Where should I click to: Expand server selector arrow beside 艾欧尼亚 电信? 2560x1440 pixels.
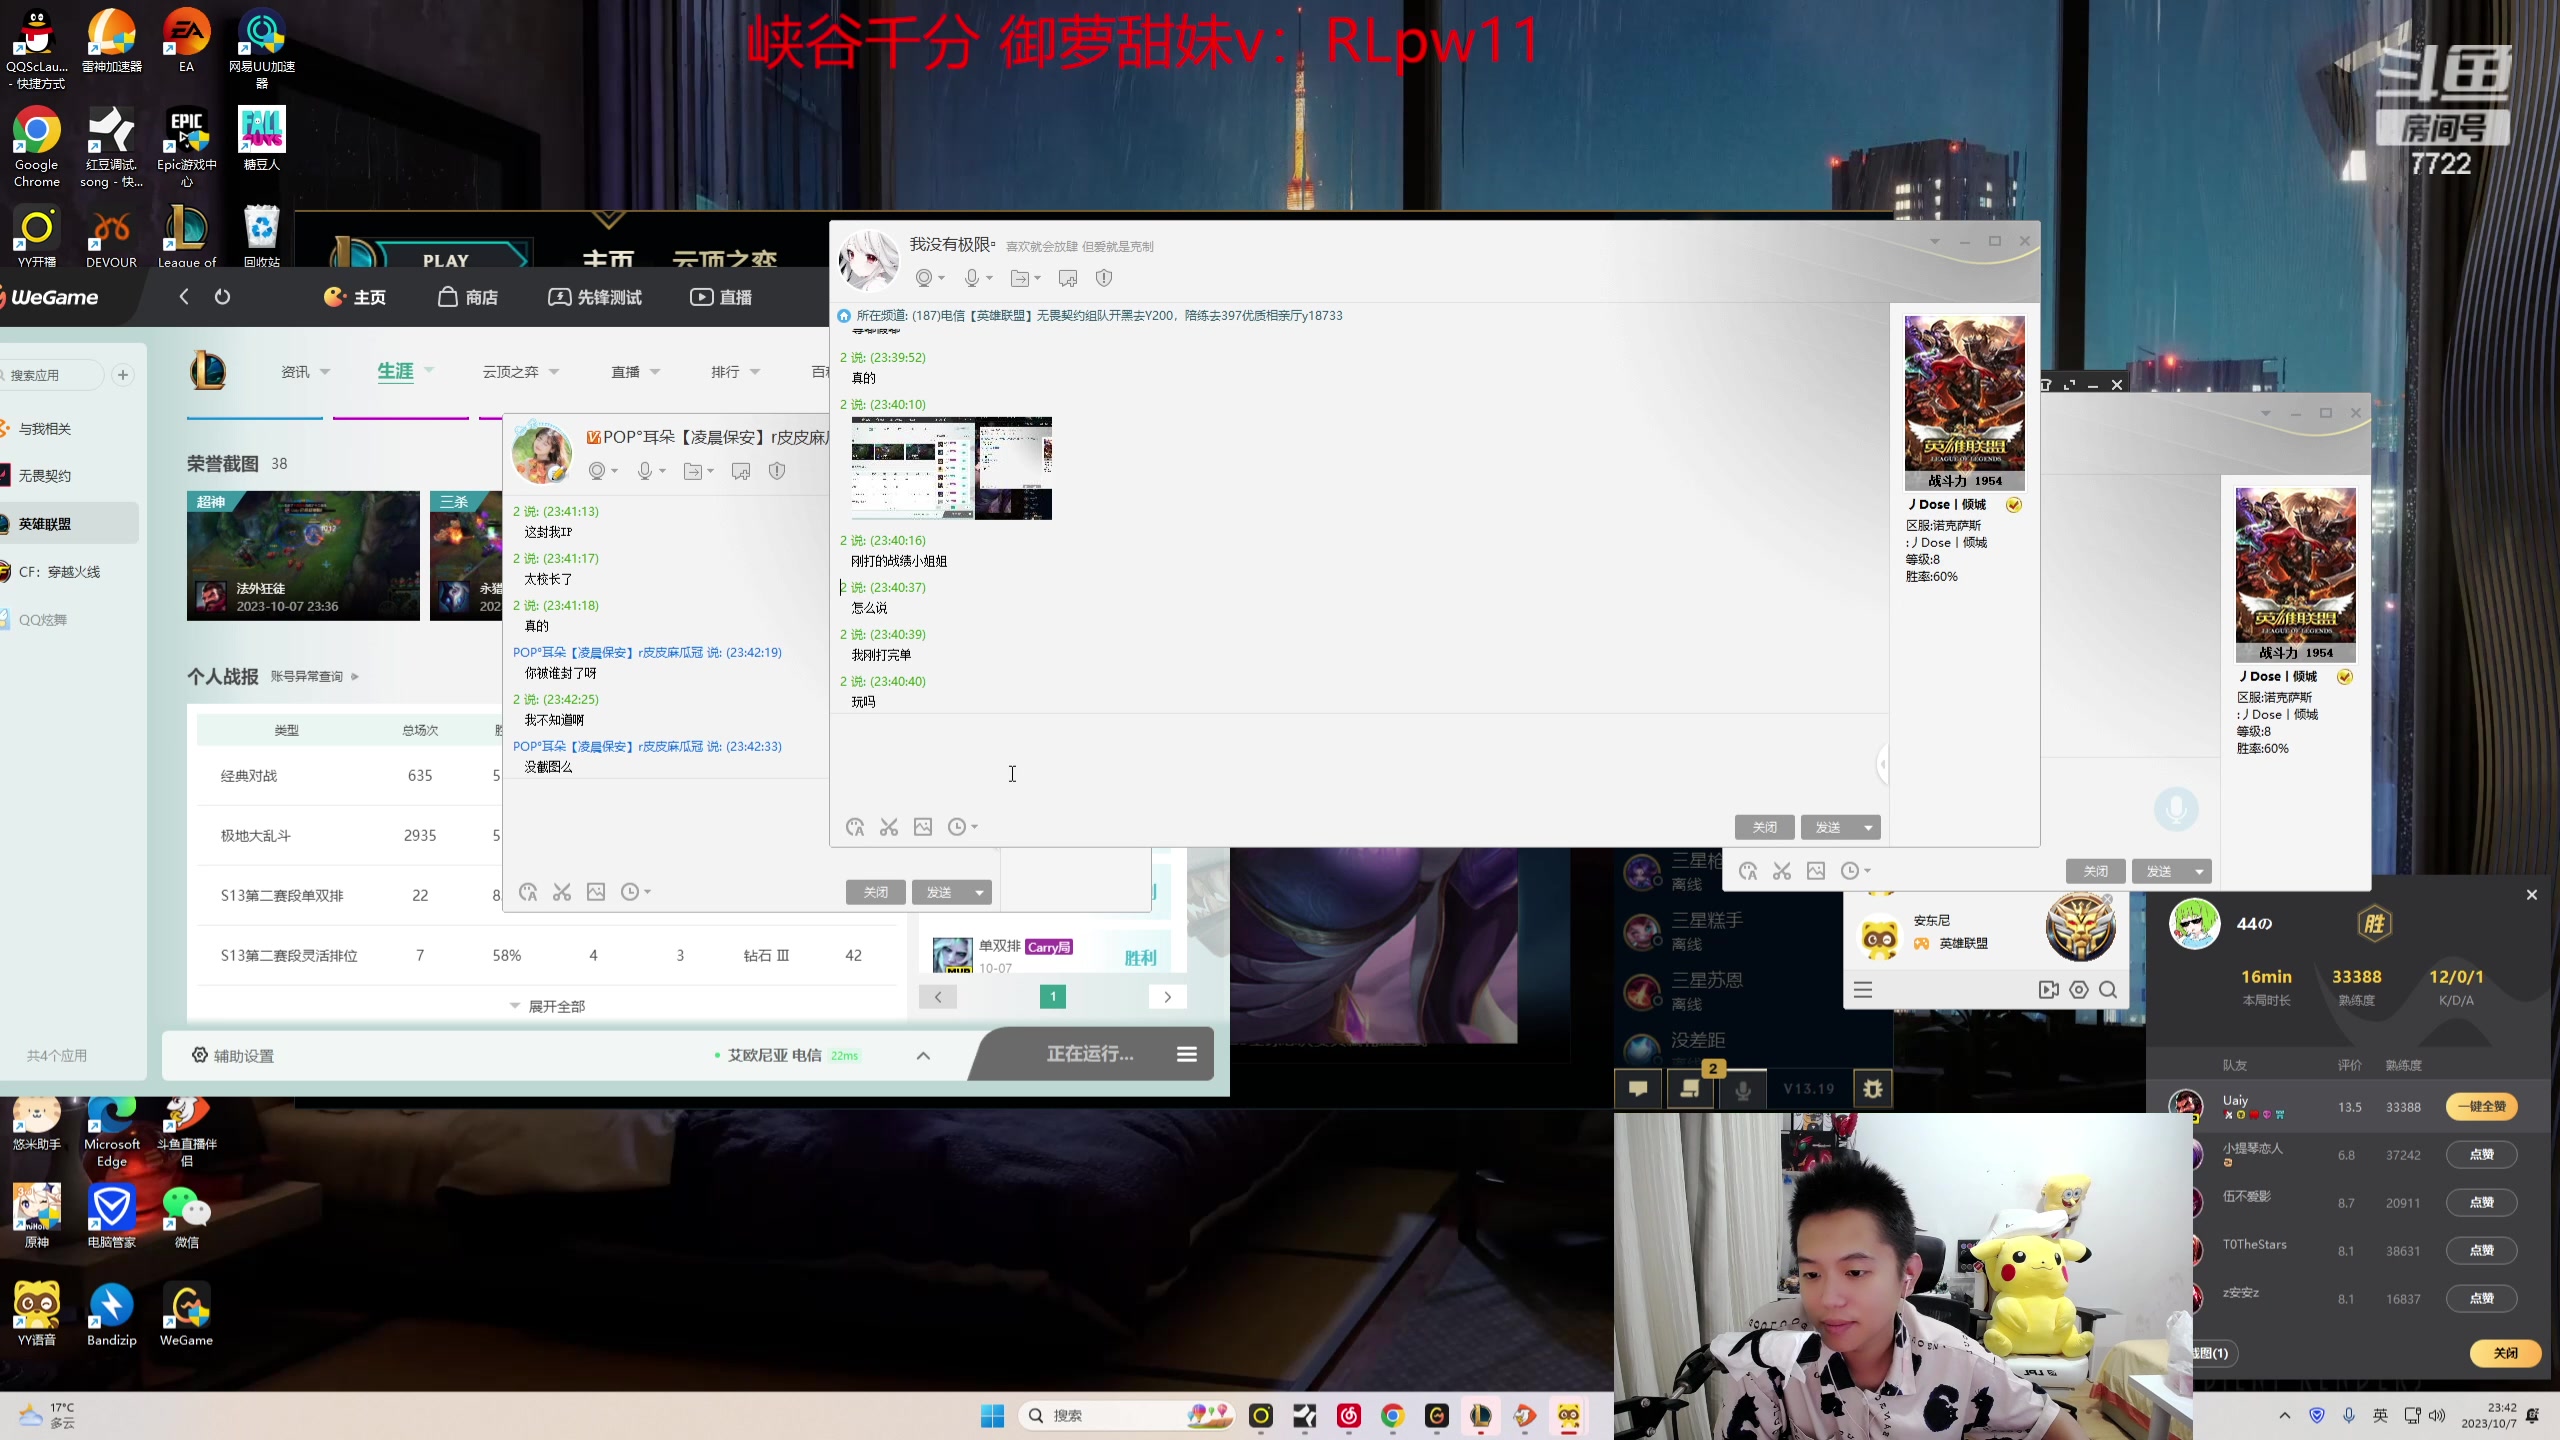[x=923, y=1055]
